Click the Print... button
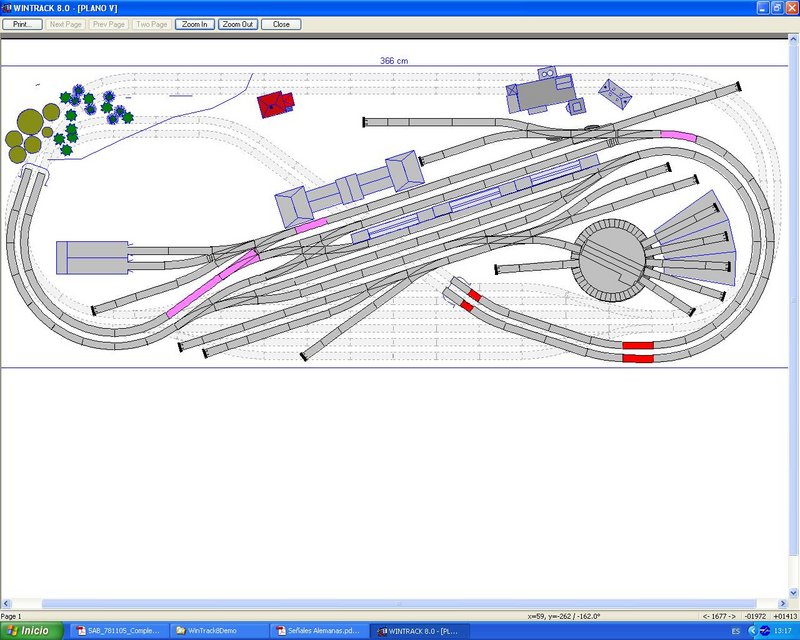The height and width of the screenshot is (640, 800). point(22,24)
